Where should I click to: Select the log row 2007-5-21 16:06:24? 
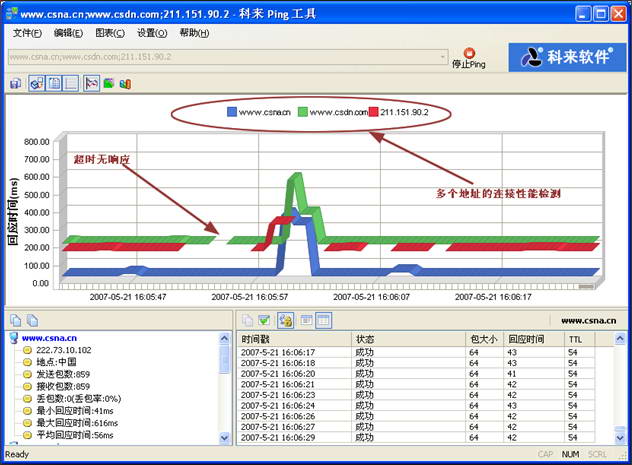pos(416,405)
